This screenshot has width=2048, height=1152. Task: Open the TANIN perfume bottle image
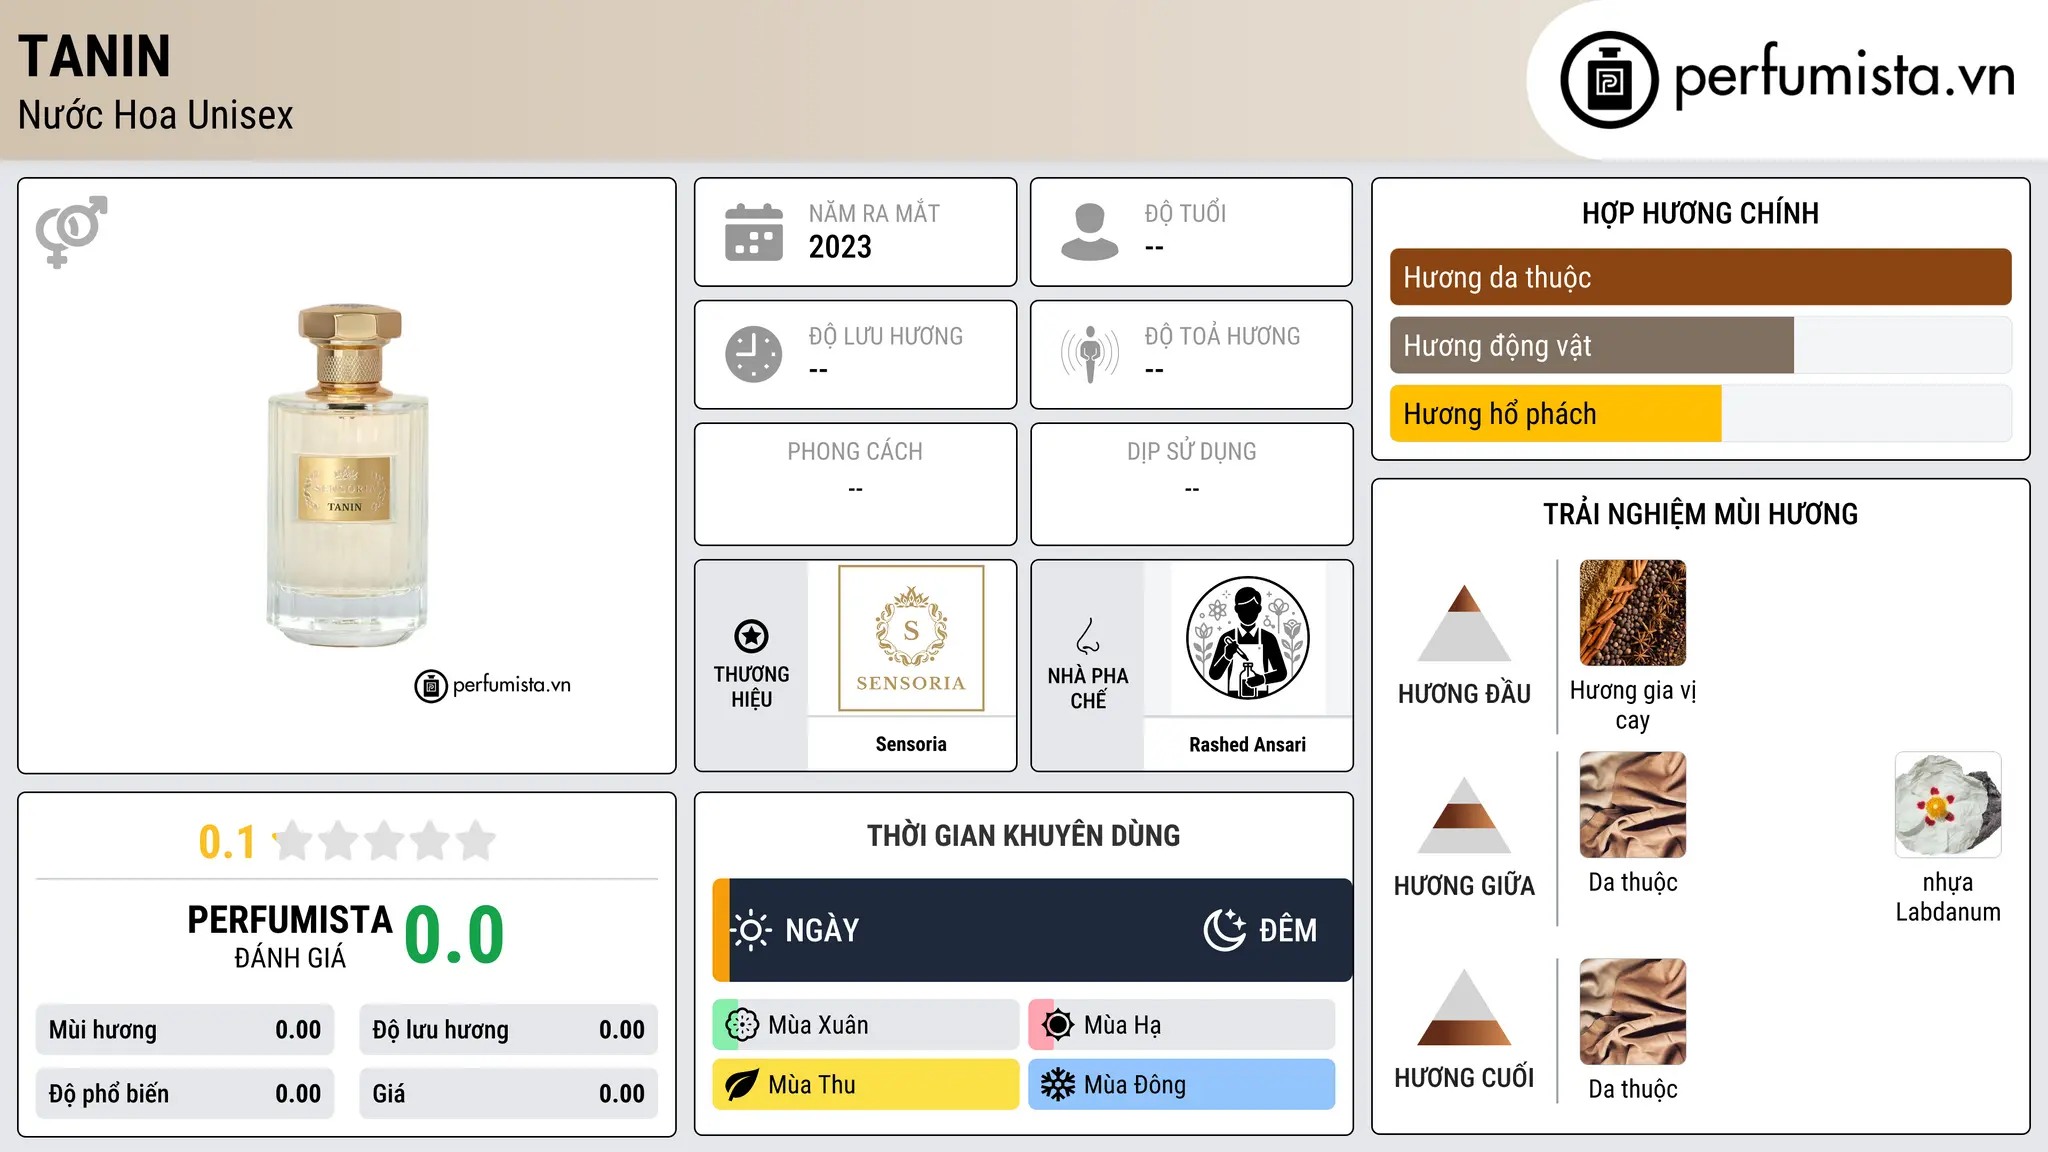tap(348, 476)
